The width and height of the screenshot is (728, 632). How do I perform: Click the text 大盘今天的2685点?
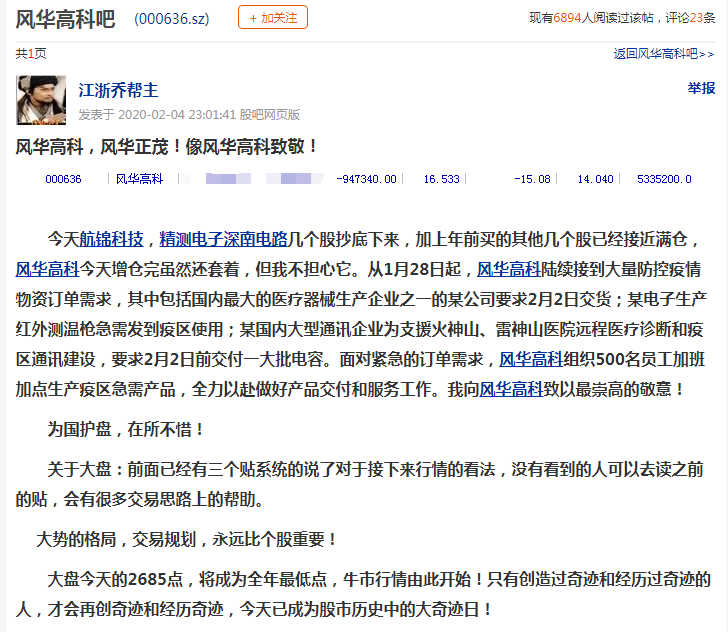(x=115, y=580)
